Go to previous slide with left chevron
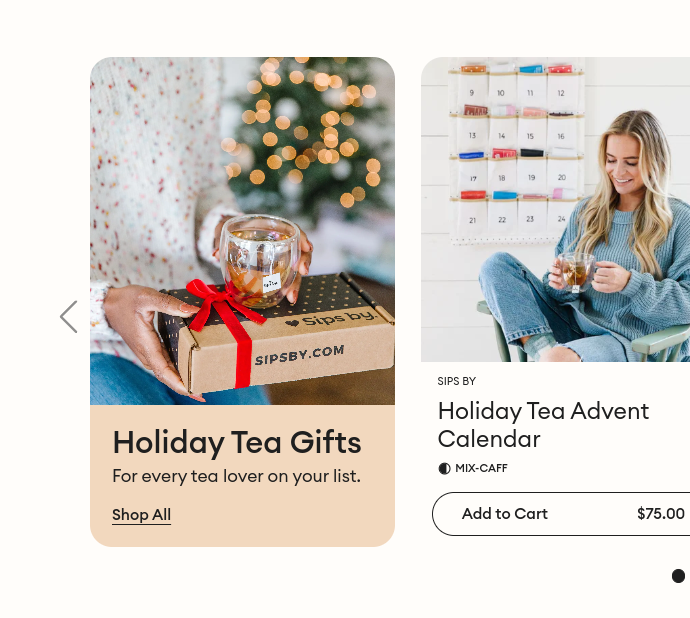Image resolution: width=690 pixels, height=618 pixels. click(69, 317)
